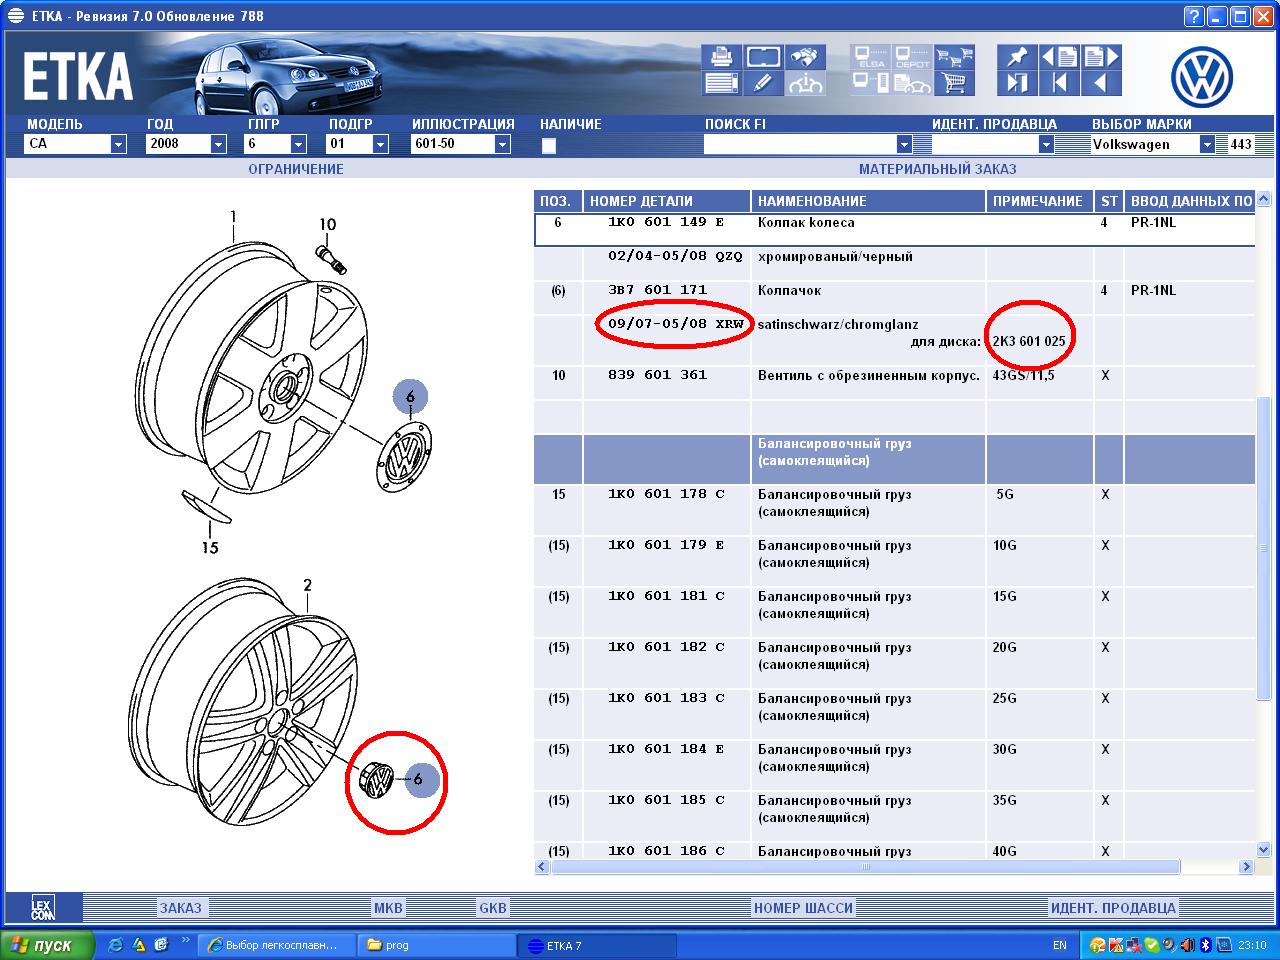The width and height of the screenshot is (1280, 960).
Task: Click the horizontal scrollbar right arrow
Action: pyautogui.click(x=1246, y=867)
